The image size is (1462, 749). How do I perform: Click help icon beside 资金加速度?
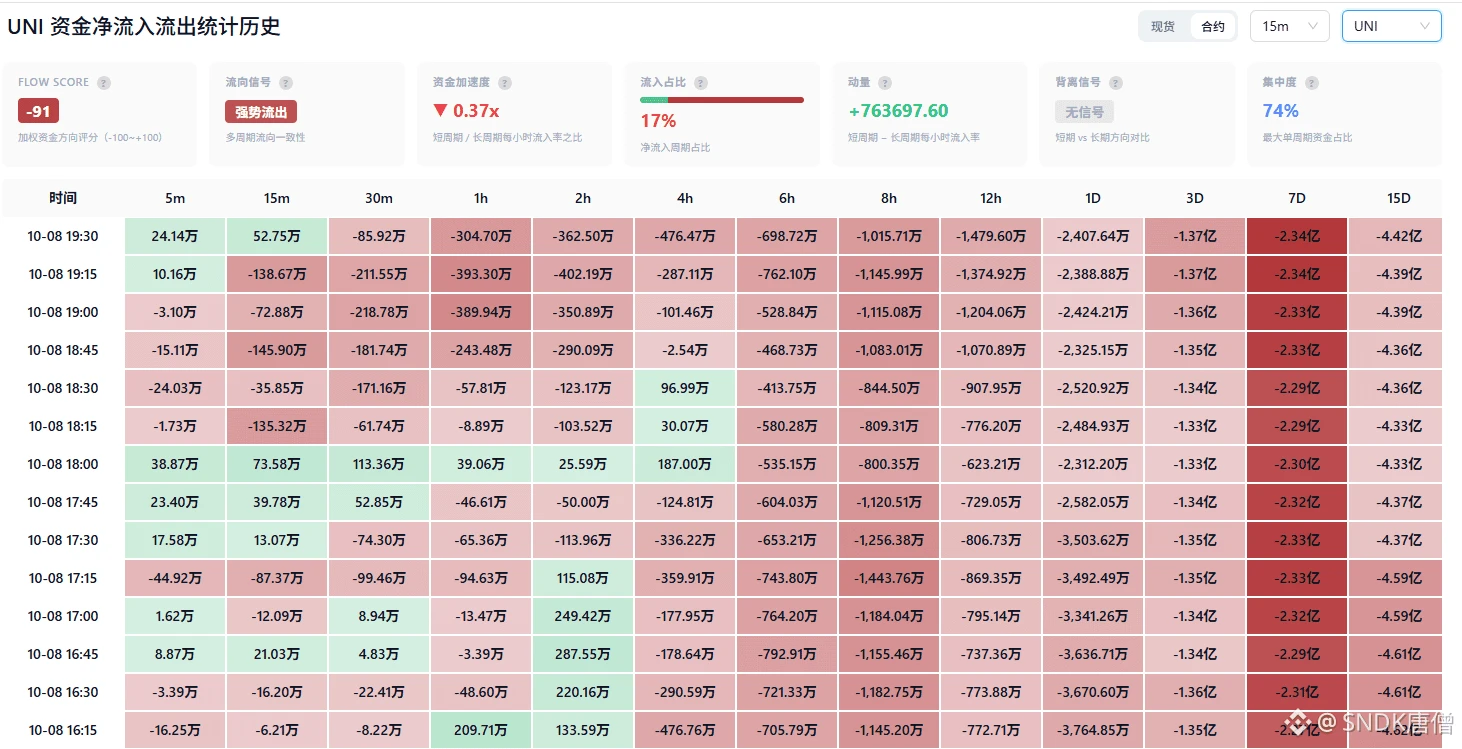(x=505, y=83)
